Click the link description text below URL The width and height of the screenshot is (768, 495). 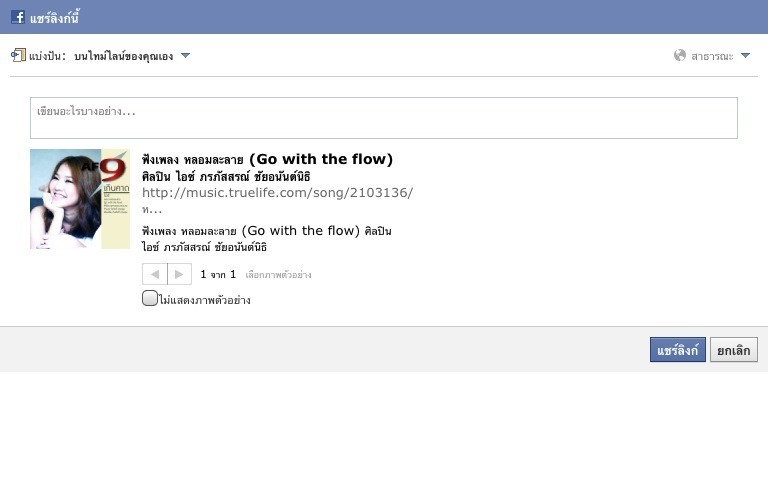266,238
